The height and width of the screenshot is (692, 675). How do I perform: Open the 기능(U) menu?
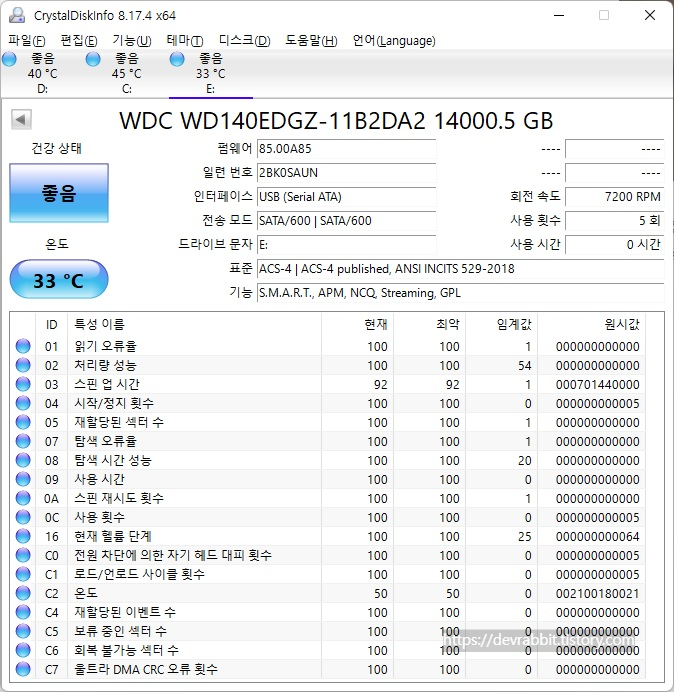click(x=132, y=41)
